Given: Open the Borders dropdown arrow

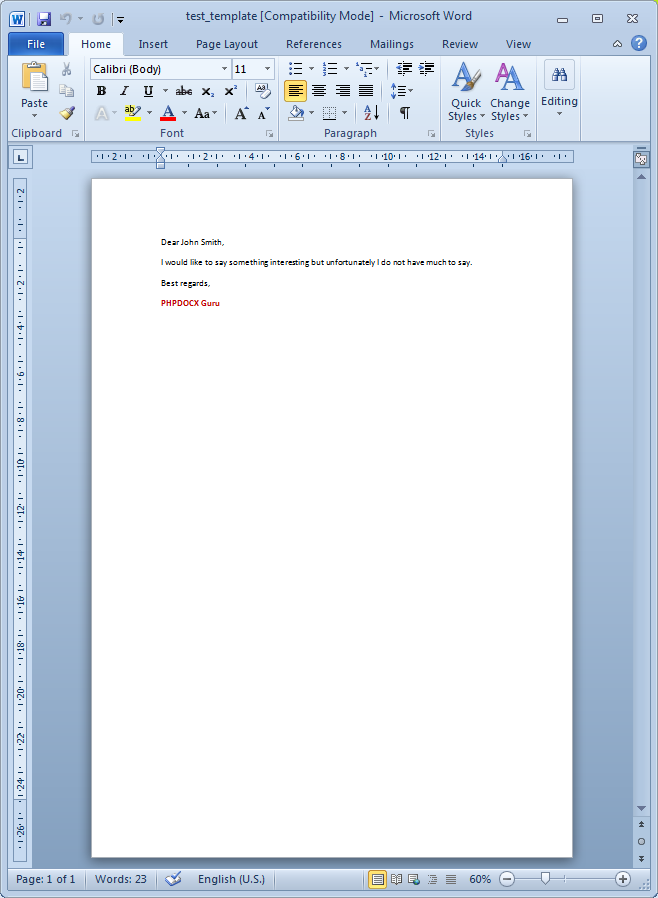Looking at the screenshot, I should (x=345, y=113).
